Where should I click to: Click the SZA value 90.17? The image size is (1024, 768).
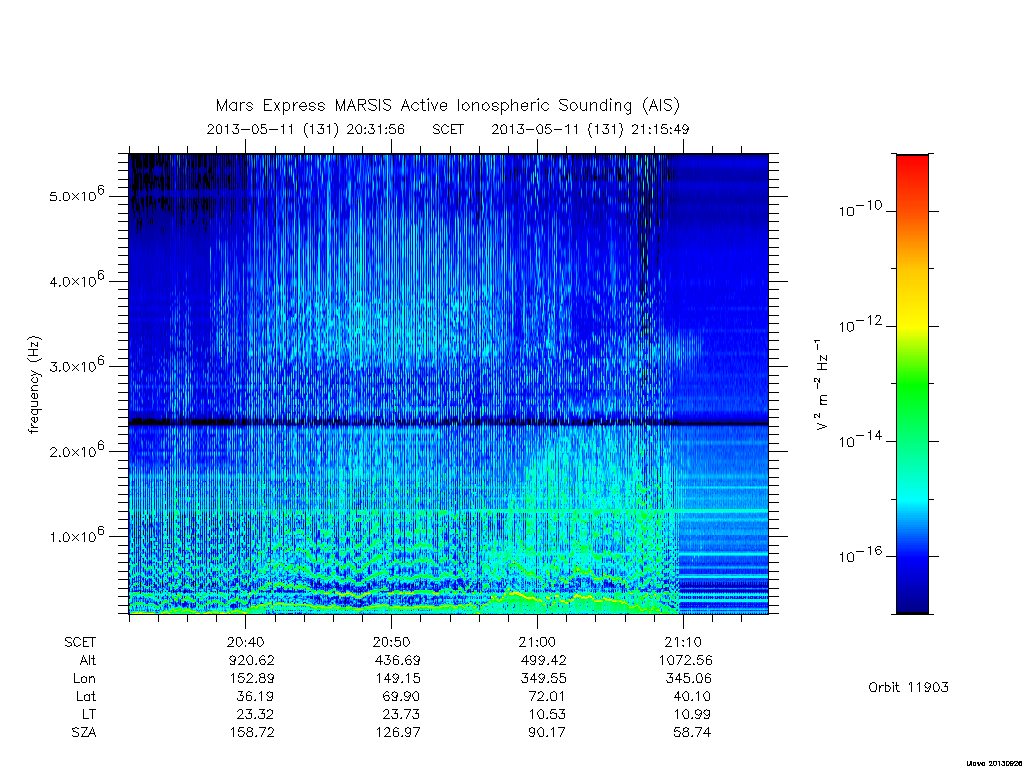pyautogui.click(x=547, y=733)
